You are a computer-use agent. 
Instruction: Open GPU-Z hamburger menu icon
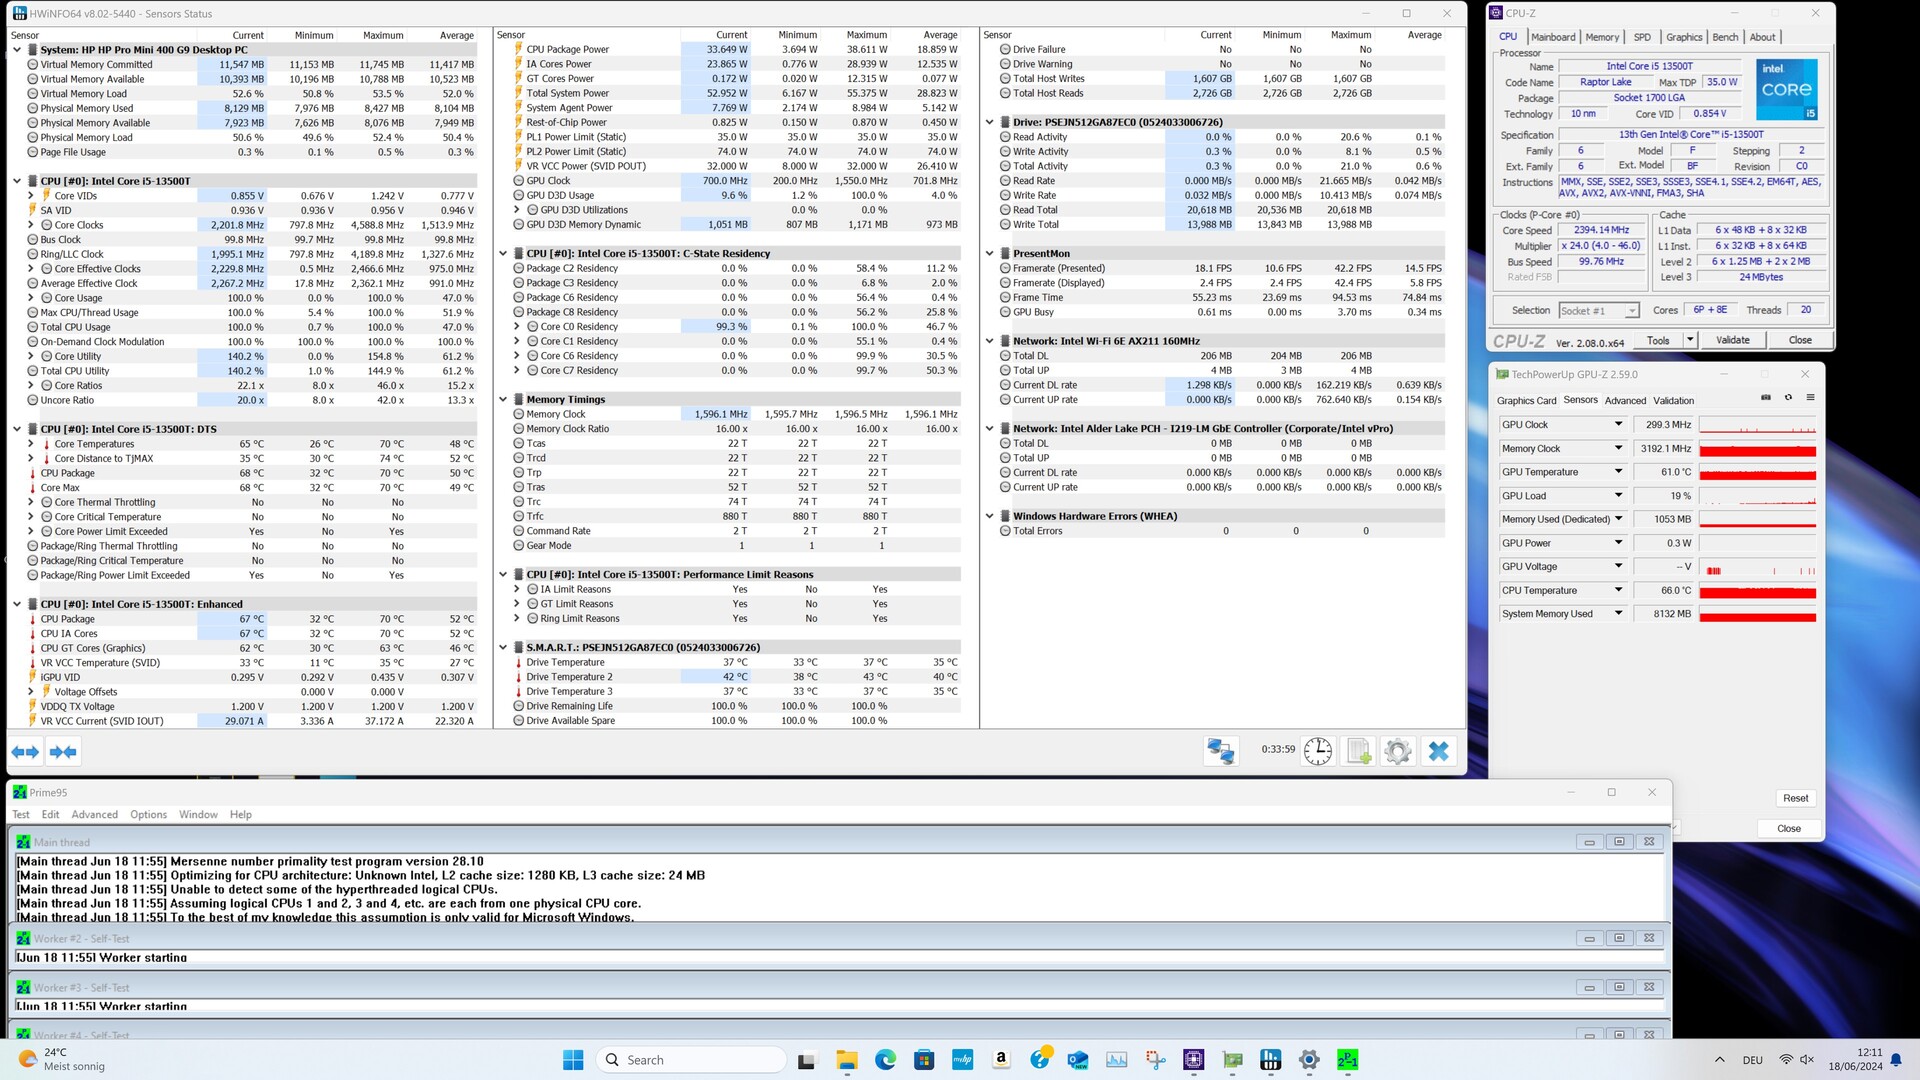point(1810,398)
